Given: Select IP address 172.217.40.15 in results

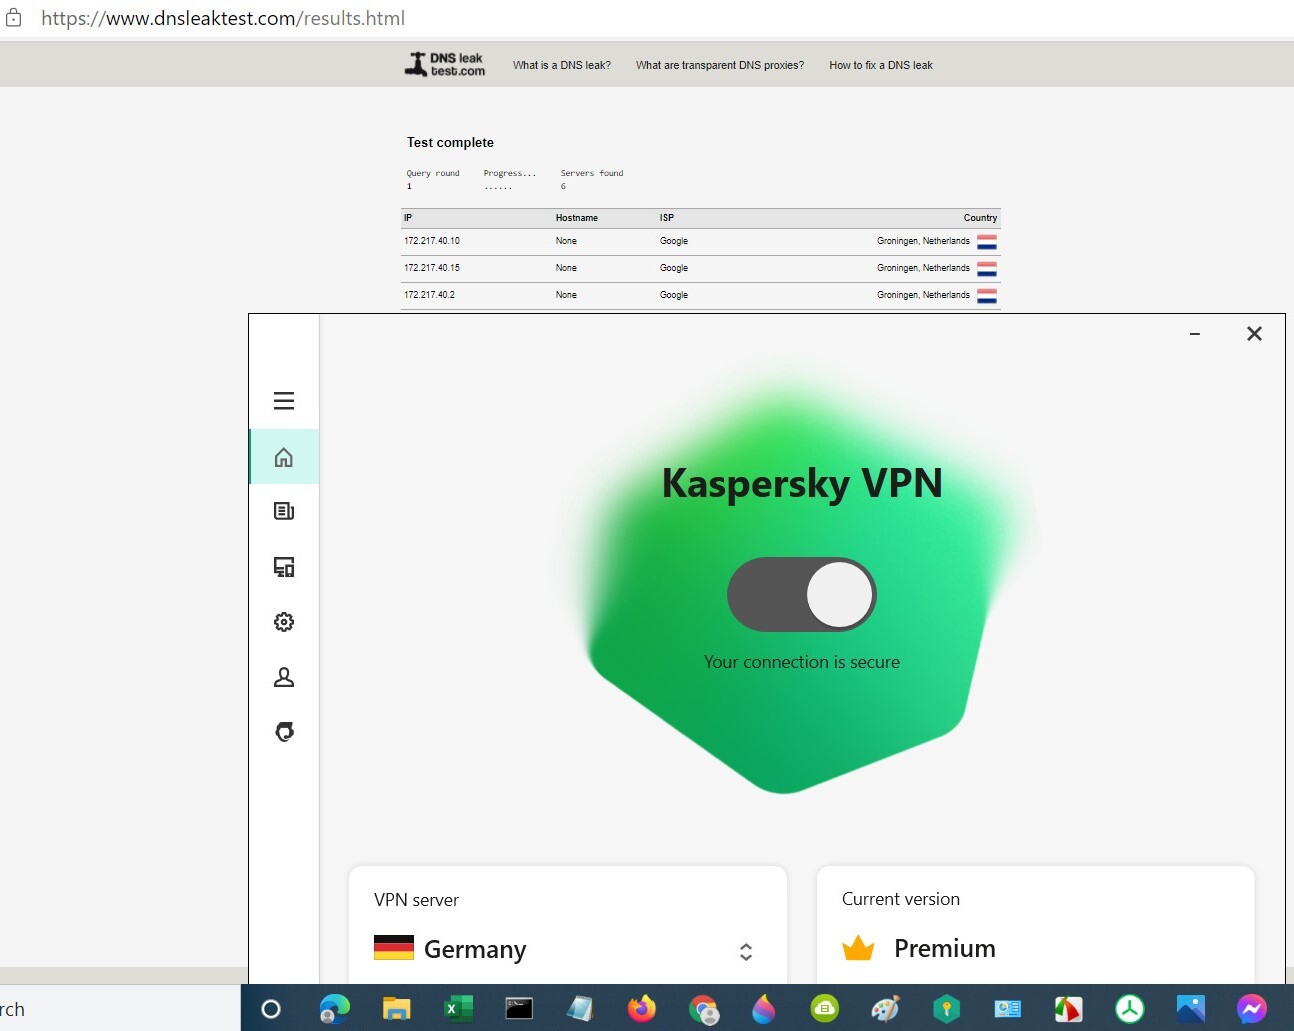Looking at the screenshot, I should click(x=432, y=268).
